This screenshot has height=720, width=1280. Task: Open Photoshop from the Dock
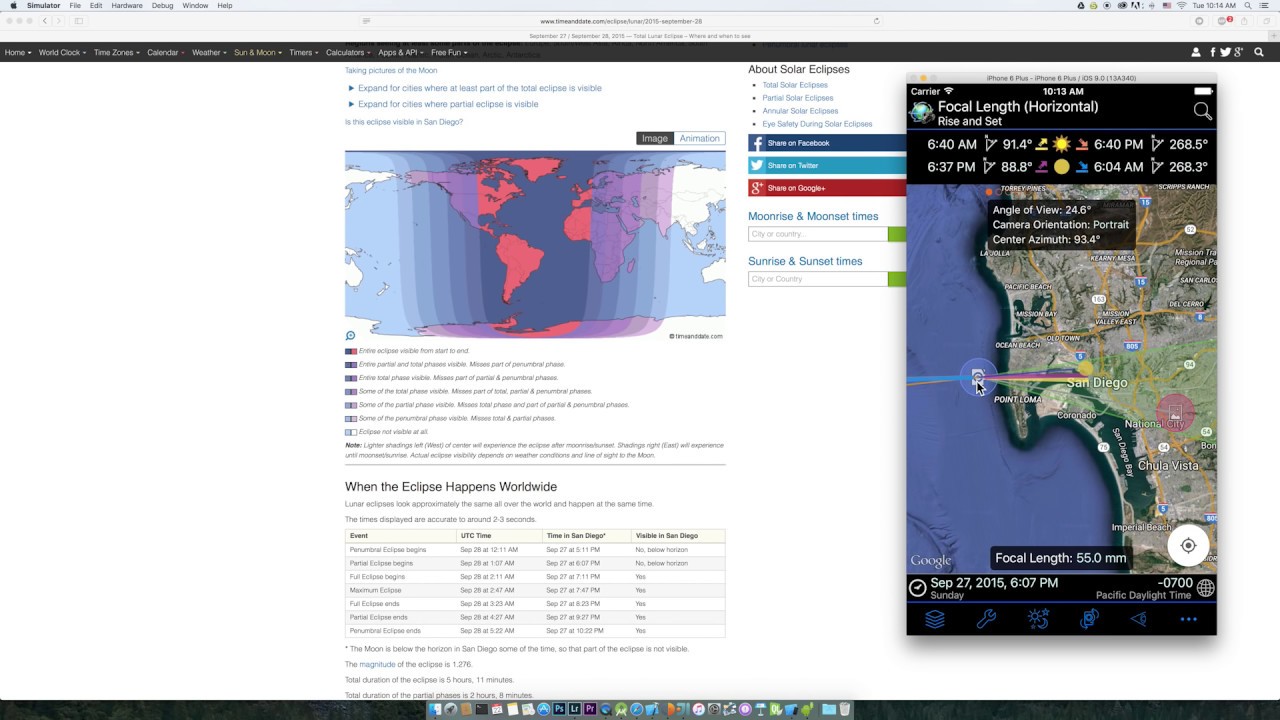[560, 709]
